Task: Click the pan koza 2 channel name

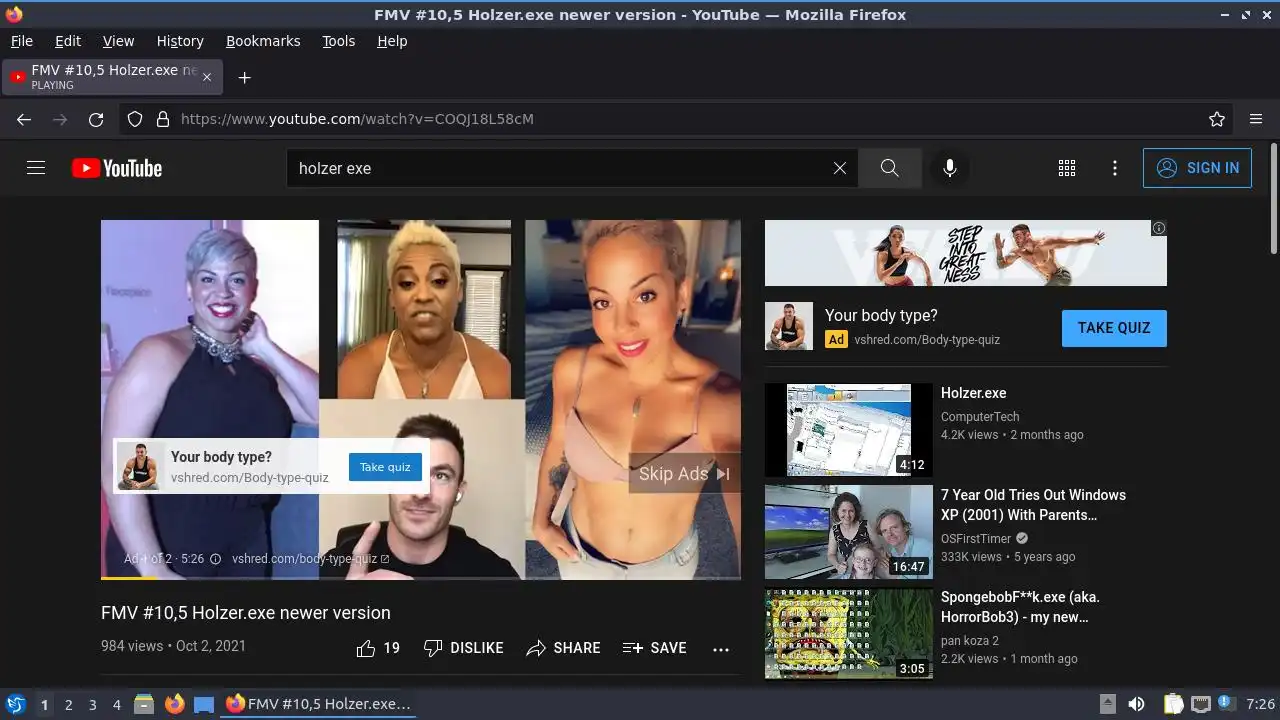Action: (x=970, y=641)
